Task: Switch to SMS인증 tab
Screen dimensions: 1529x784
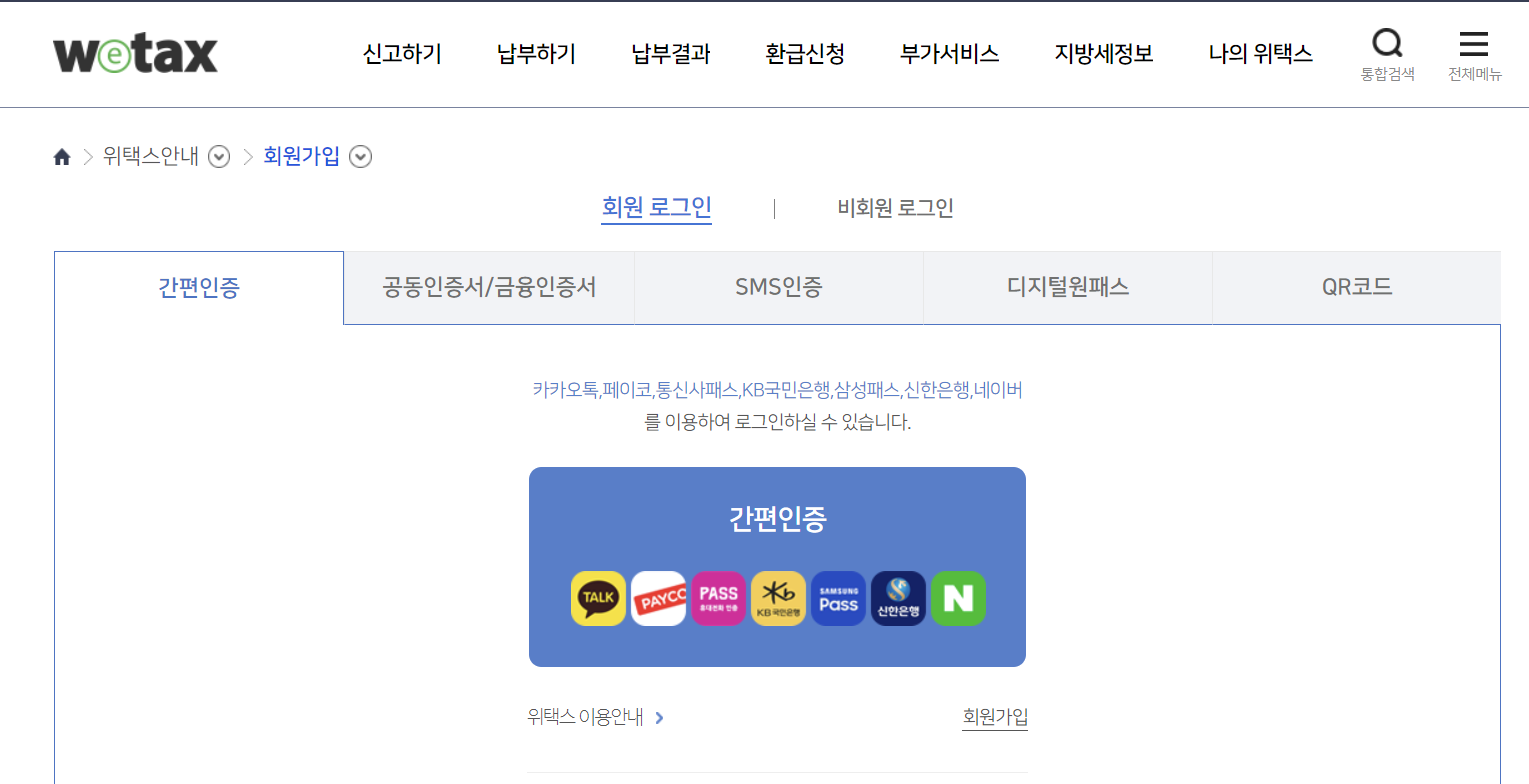Action: click(779, 288)
